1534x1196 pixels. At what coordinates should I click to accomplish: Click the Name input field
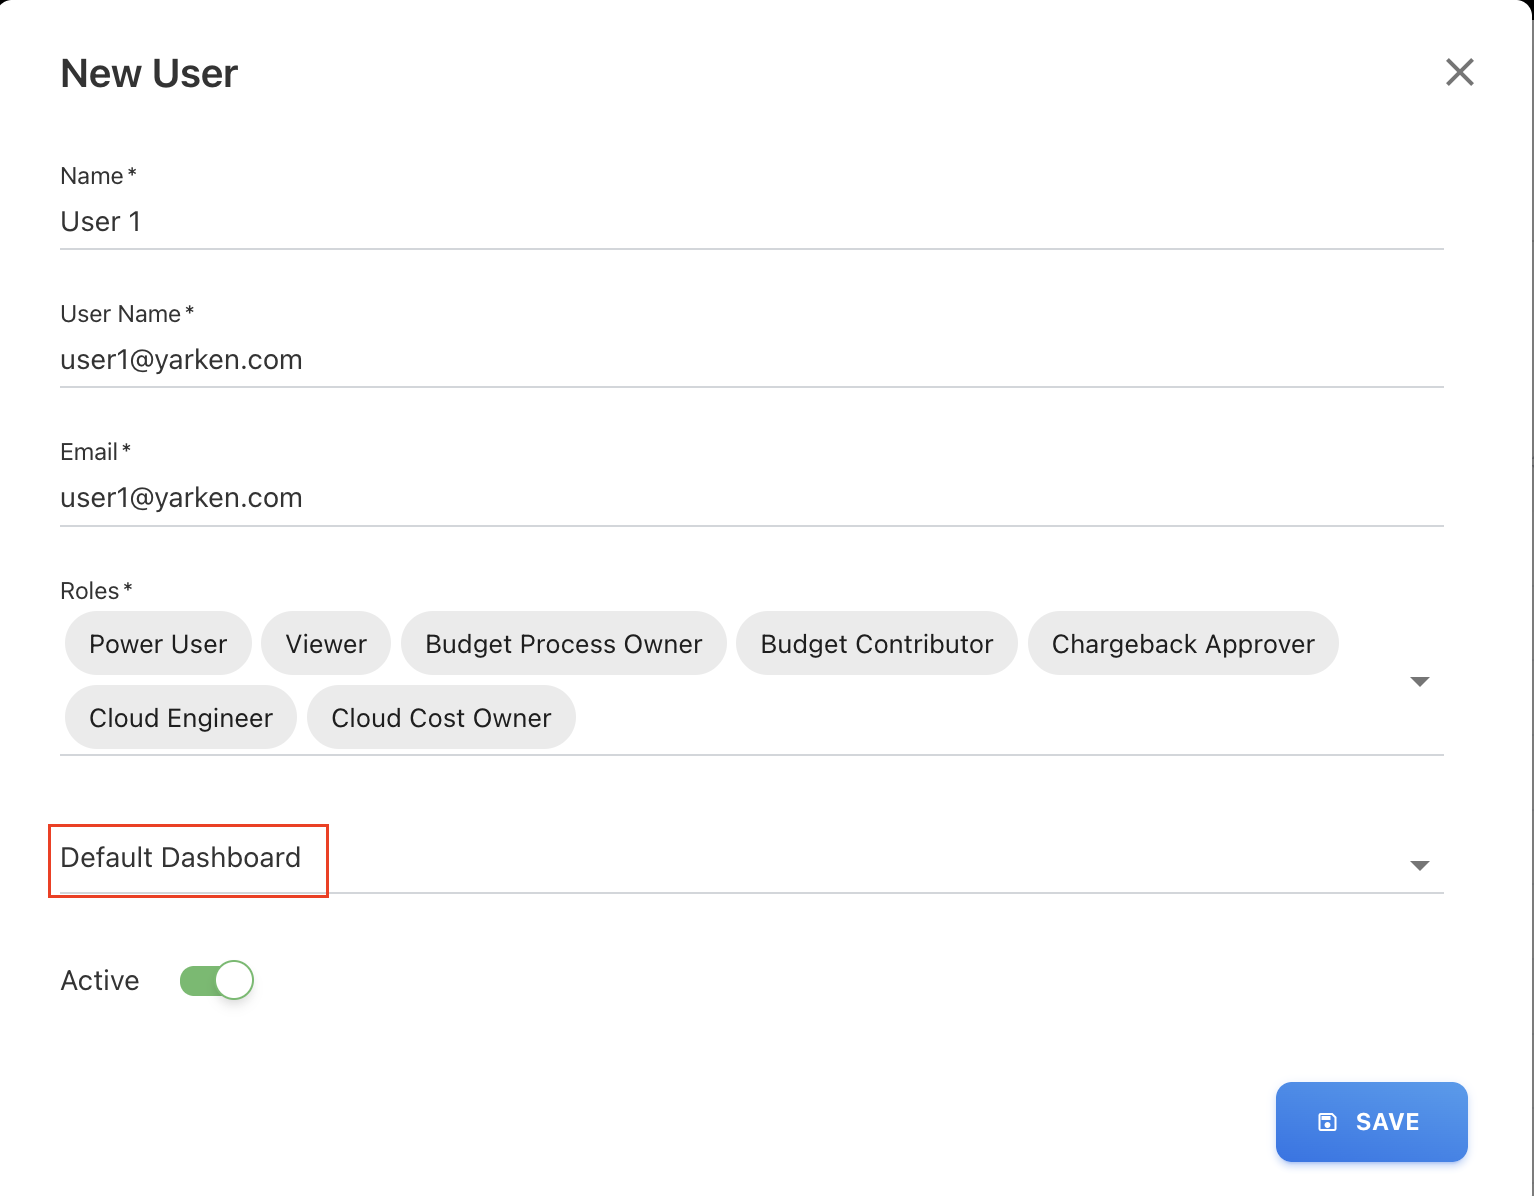click(x=750, y=222)
